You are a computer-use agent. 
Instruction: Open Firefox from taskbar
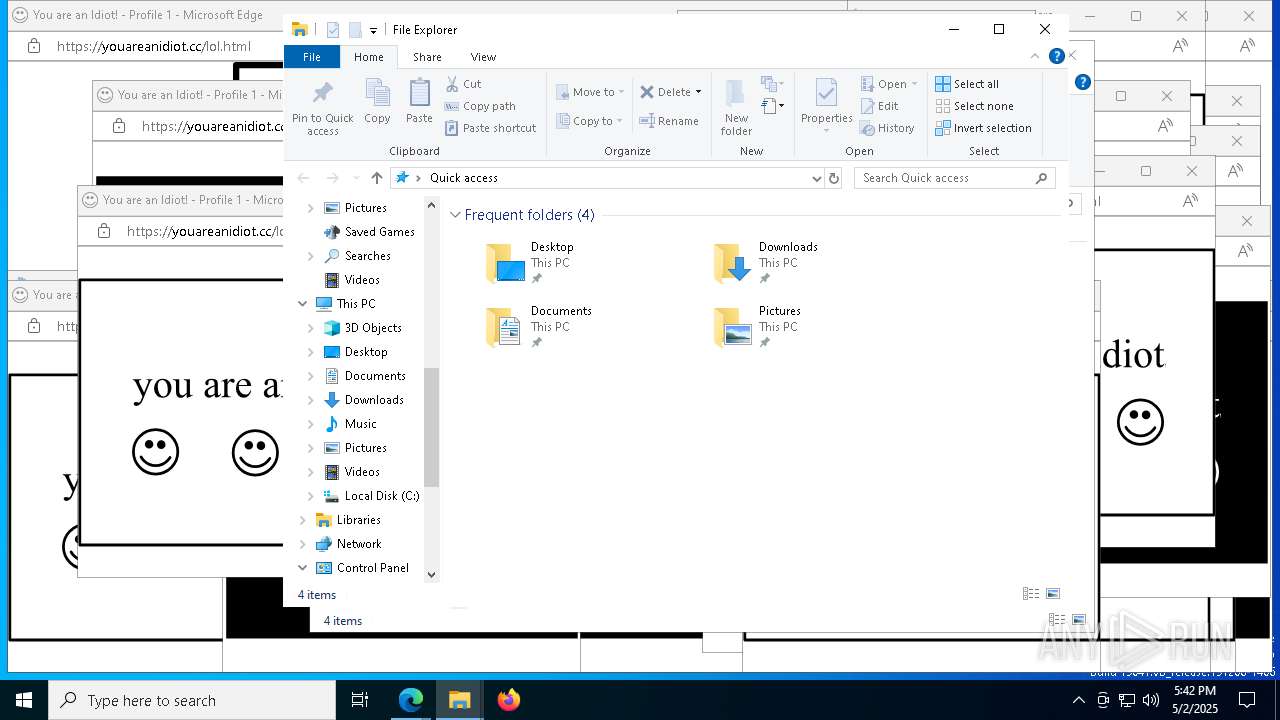pyautogui.click(x=509, y=700)
